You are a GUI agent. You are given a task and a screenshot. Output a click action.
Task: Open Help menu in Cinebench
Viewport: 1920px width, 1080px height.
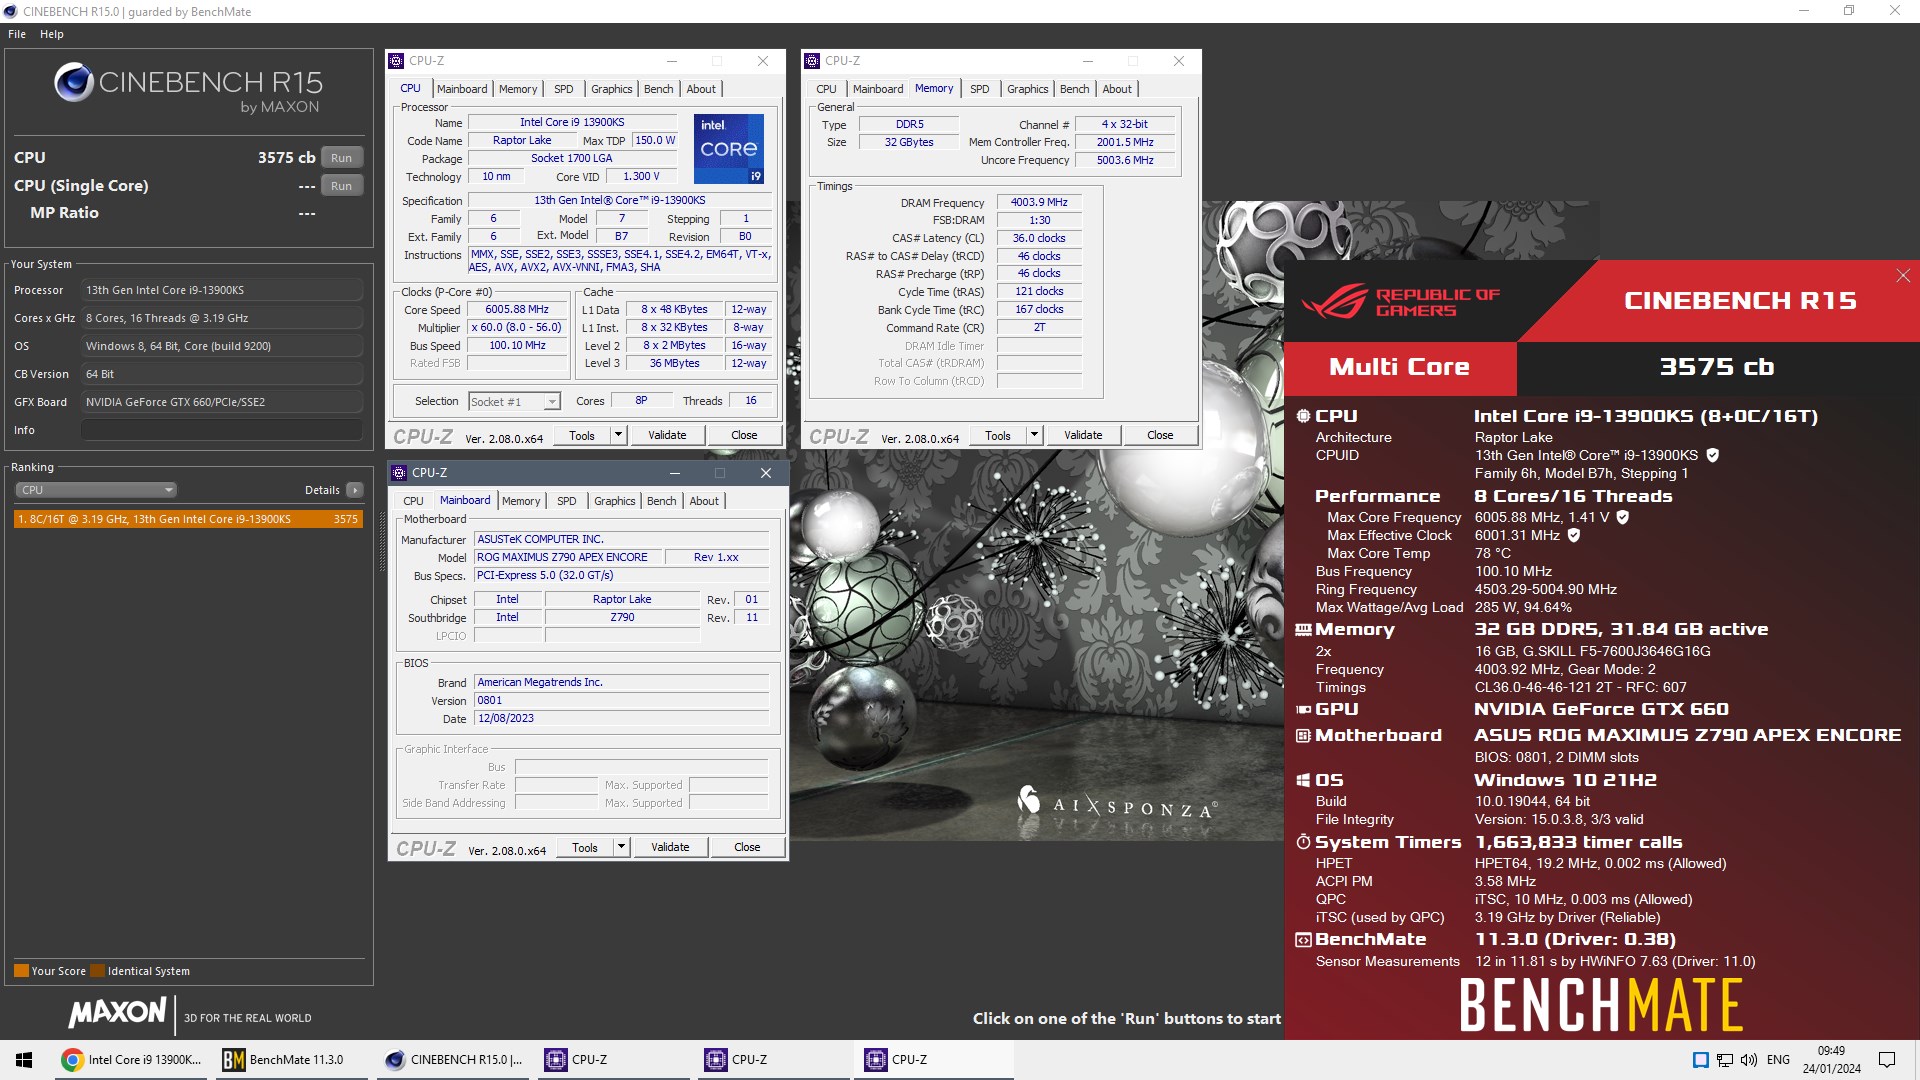pyautogui.click(x=51, y=34)
